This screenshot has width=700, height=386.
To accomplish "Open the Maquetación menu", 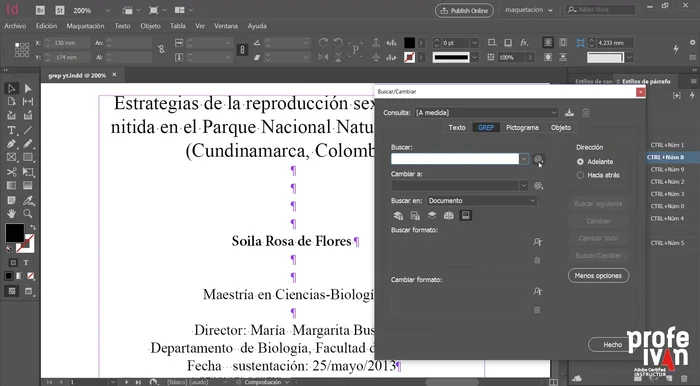I will [85, 26].
